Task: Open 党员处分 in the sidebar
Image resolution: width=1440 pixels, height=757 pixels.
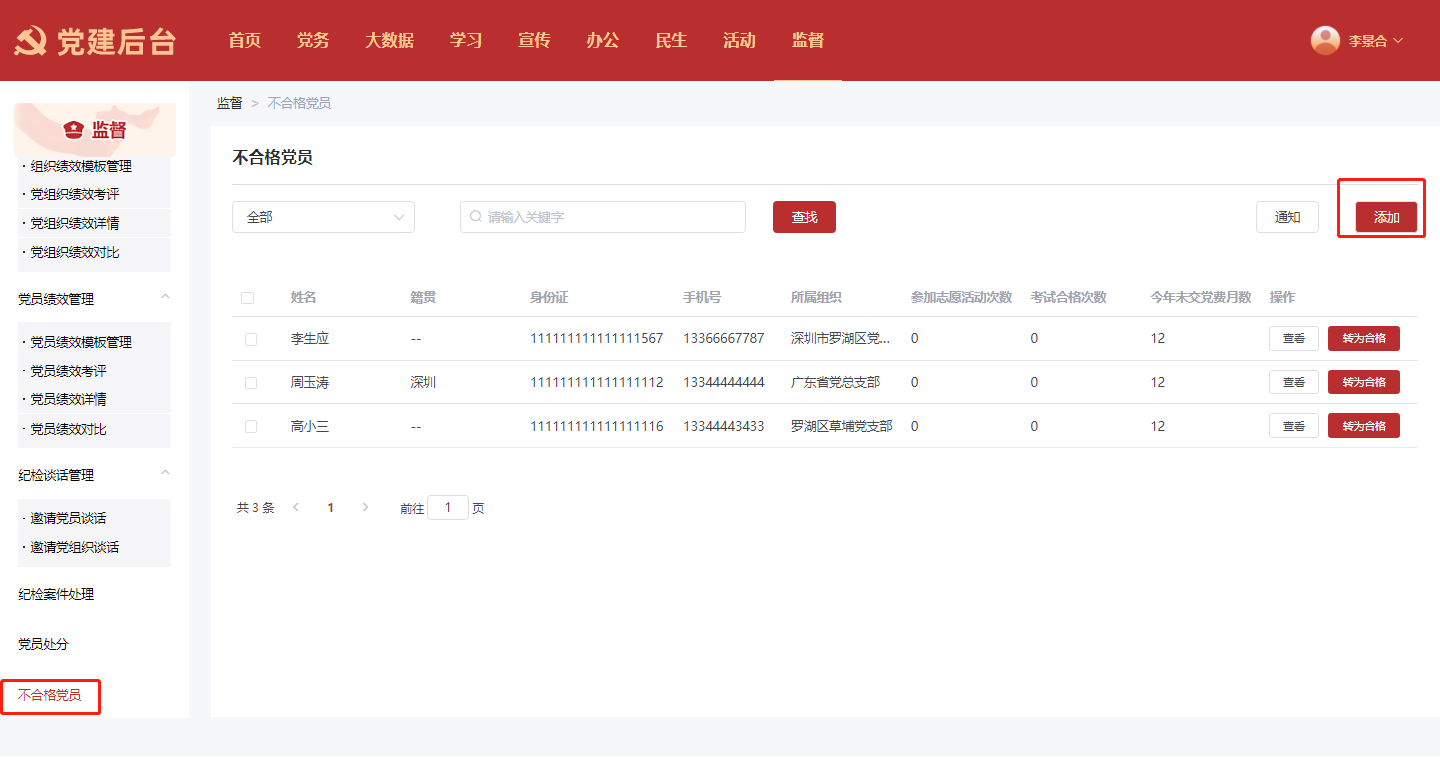Action: click(x=44, y=644)
